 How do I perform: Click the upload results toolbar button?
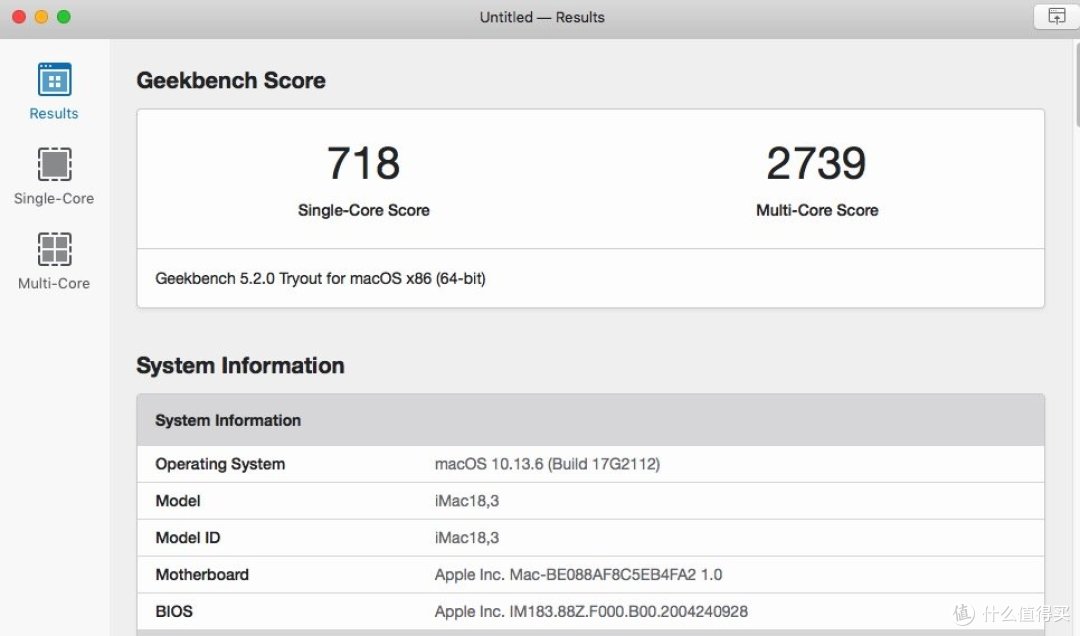pos(1056,16)
